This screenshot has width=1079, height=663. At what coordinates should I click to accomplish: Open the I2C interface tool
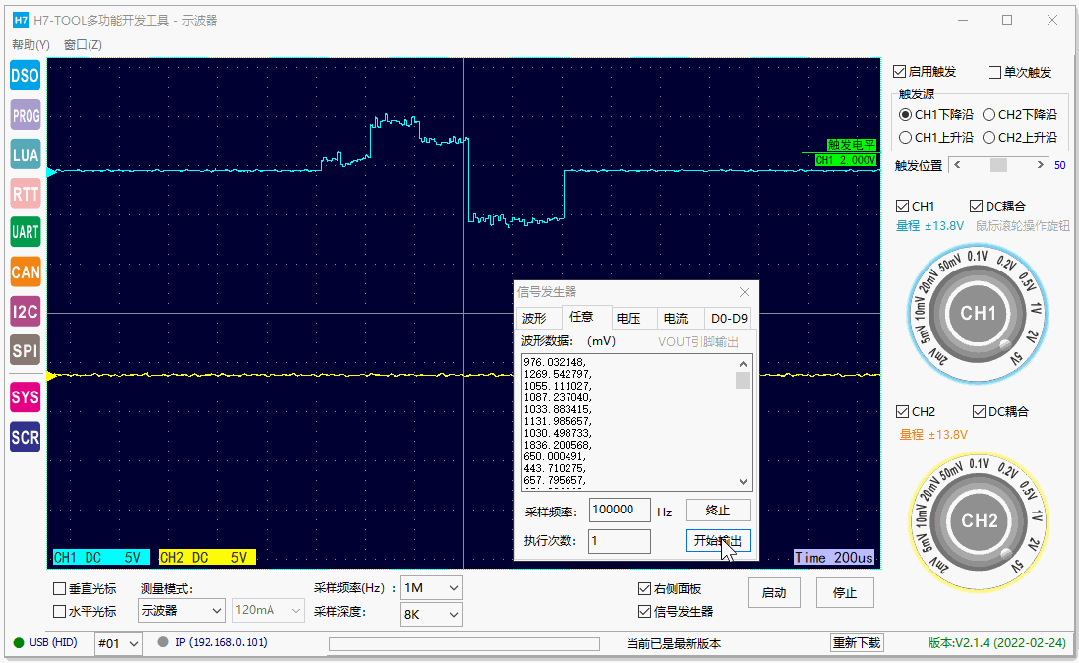[x=24, y=311]
